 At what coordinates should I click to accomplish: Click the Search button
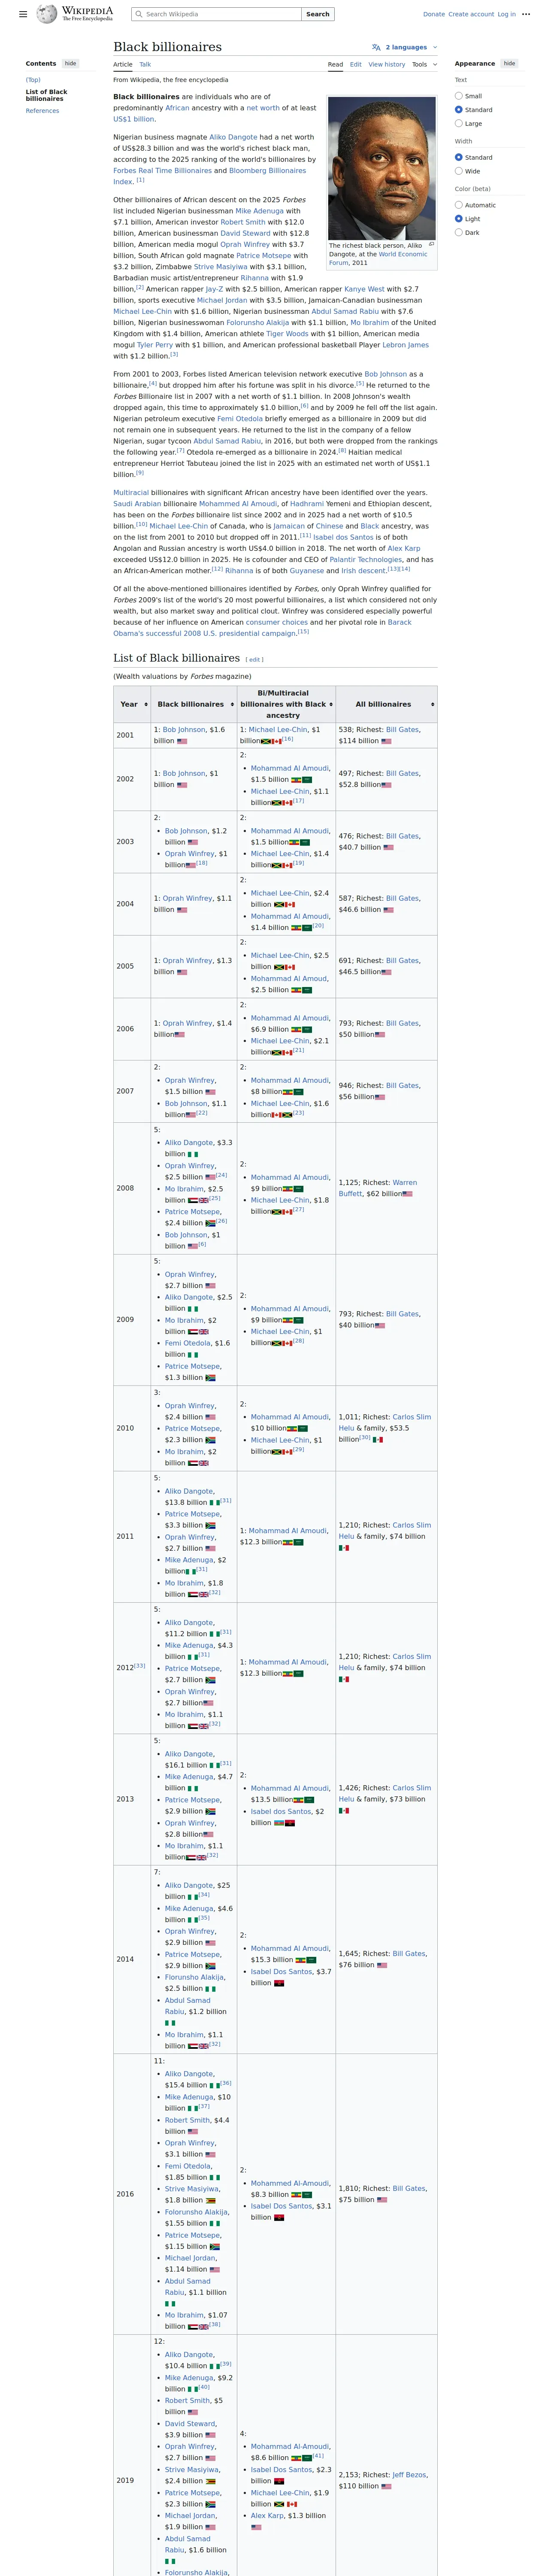click(318, 14)
